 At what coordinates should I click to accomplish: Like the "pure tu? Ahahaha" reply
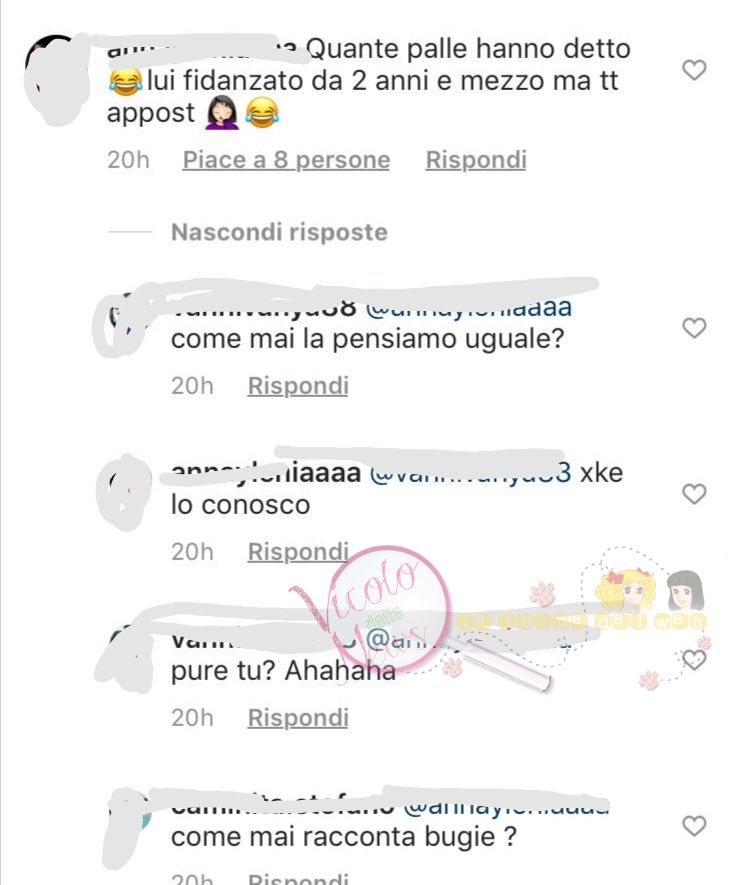tap(694, 659)
